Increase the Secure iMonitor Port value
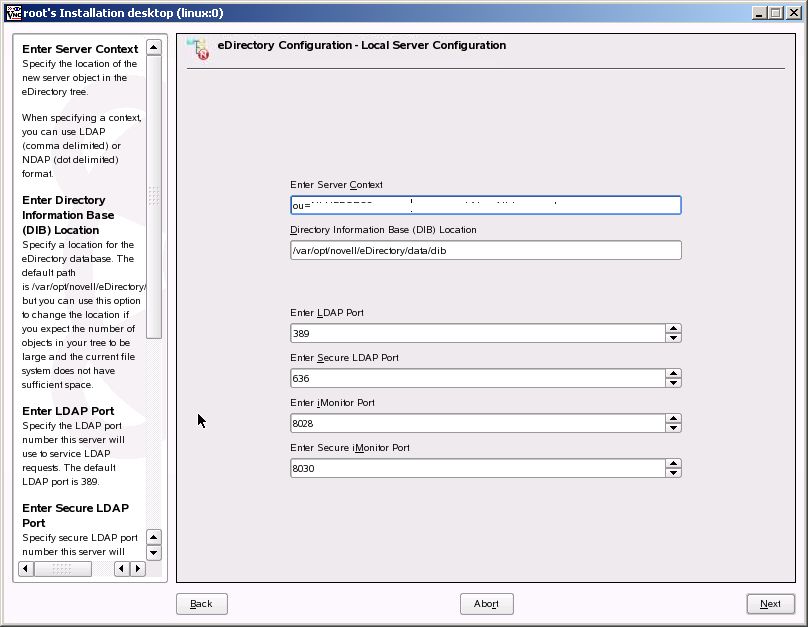Viewport: 808px width, 627px height. tap(673, 463)
